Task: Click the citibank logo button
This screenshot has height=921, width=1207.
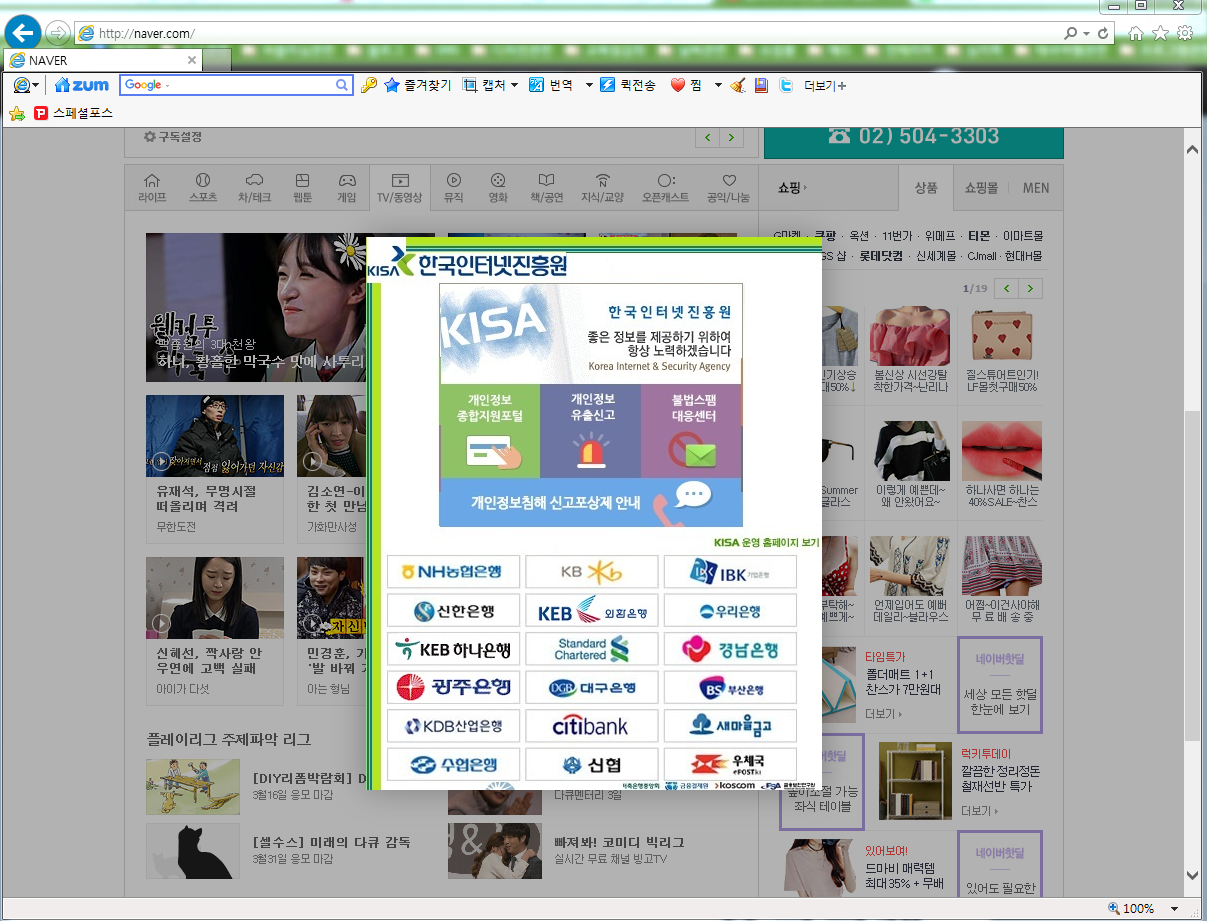Action: (x=591, y=726)
